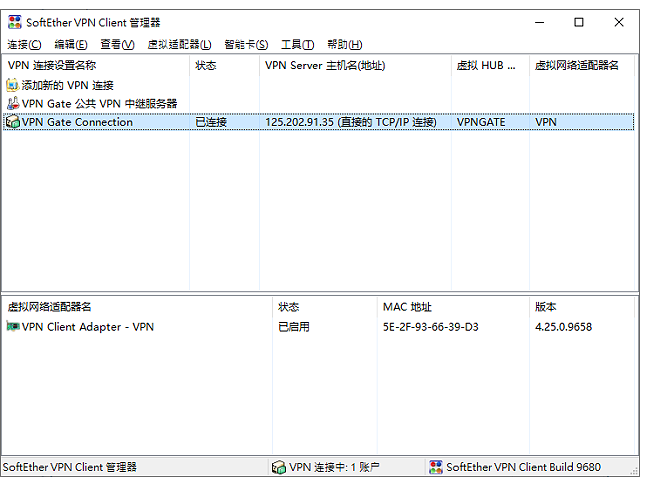Click status bar text SoftEther VPN Client 管理器
This screenshot has height=486, width=645.
click(70, 467)
